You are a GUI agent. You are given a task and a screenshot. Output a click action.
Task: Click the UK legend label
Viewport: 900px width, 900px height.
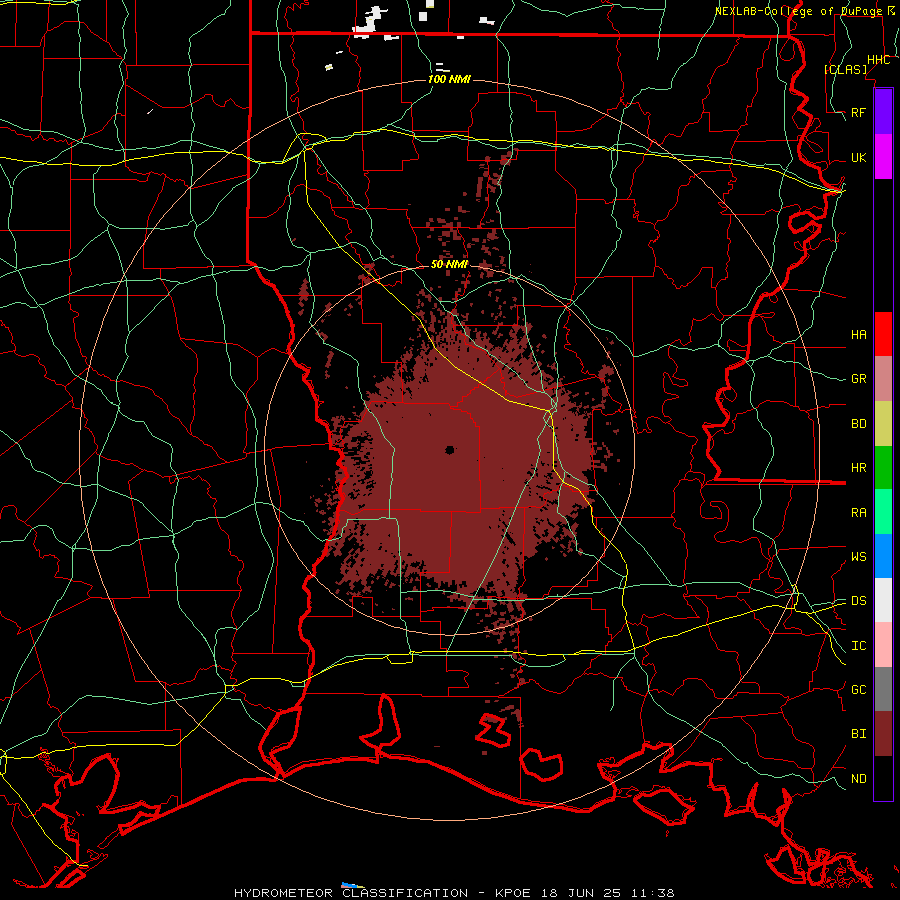(x=859, y=157)
